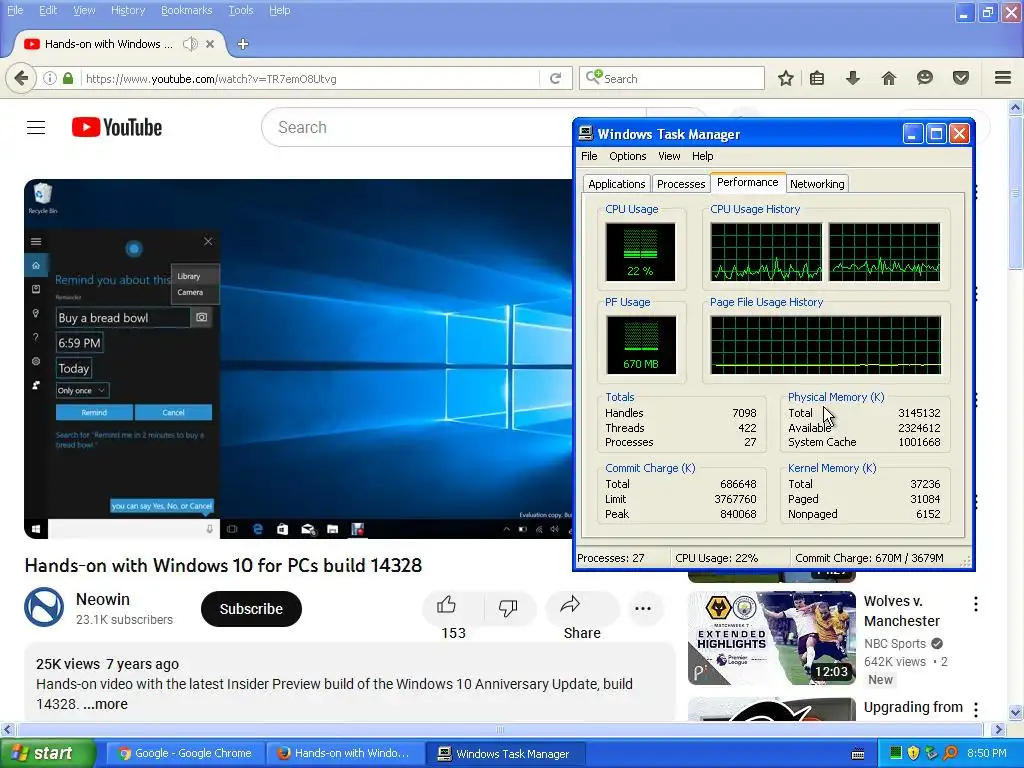Open the Pocket icon in Firefox toolbar

point(961,78)
